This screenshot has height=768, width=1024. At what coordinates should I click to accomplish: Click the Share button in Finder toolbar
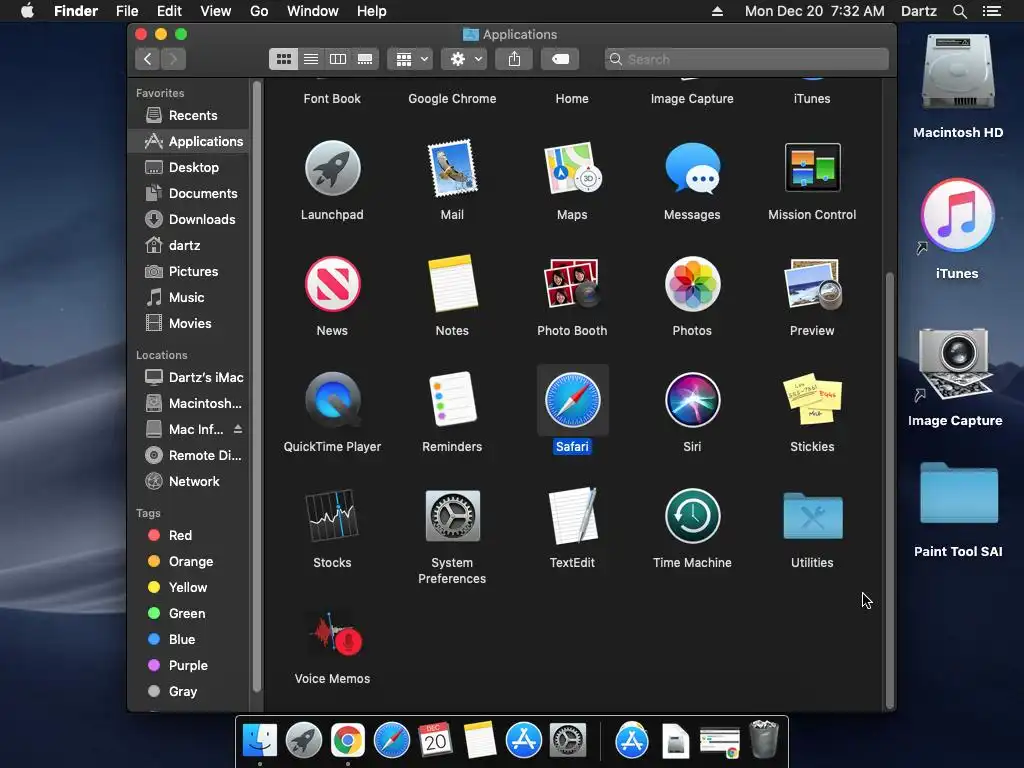tap(515, 59)
